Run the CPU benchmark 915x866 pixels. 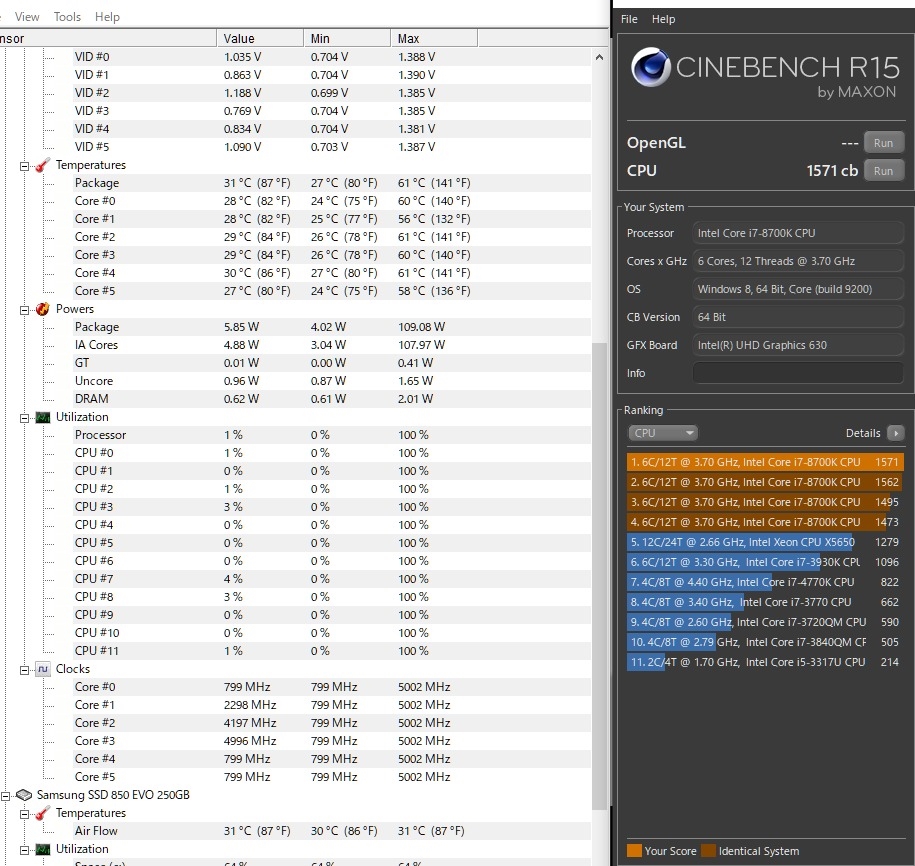883,171
